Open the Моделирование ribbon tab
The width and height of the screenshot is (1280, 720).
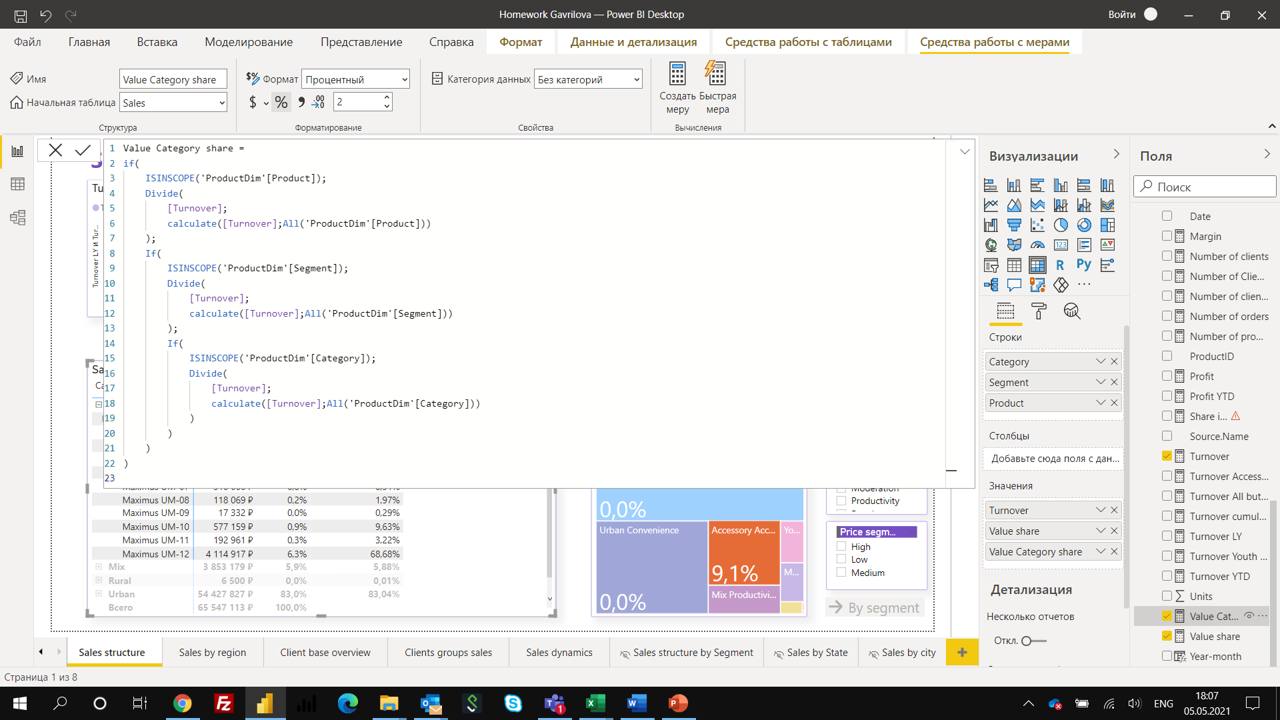coord(249,42)
